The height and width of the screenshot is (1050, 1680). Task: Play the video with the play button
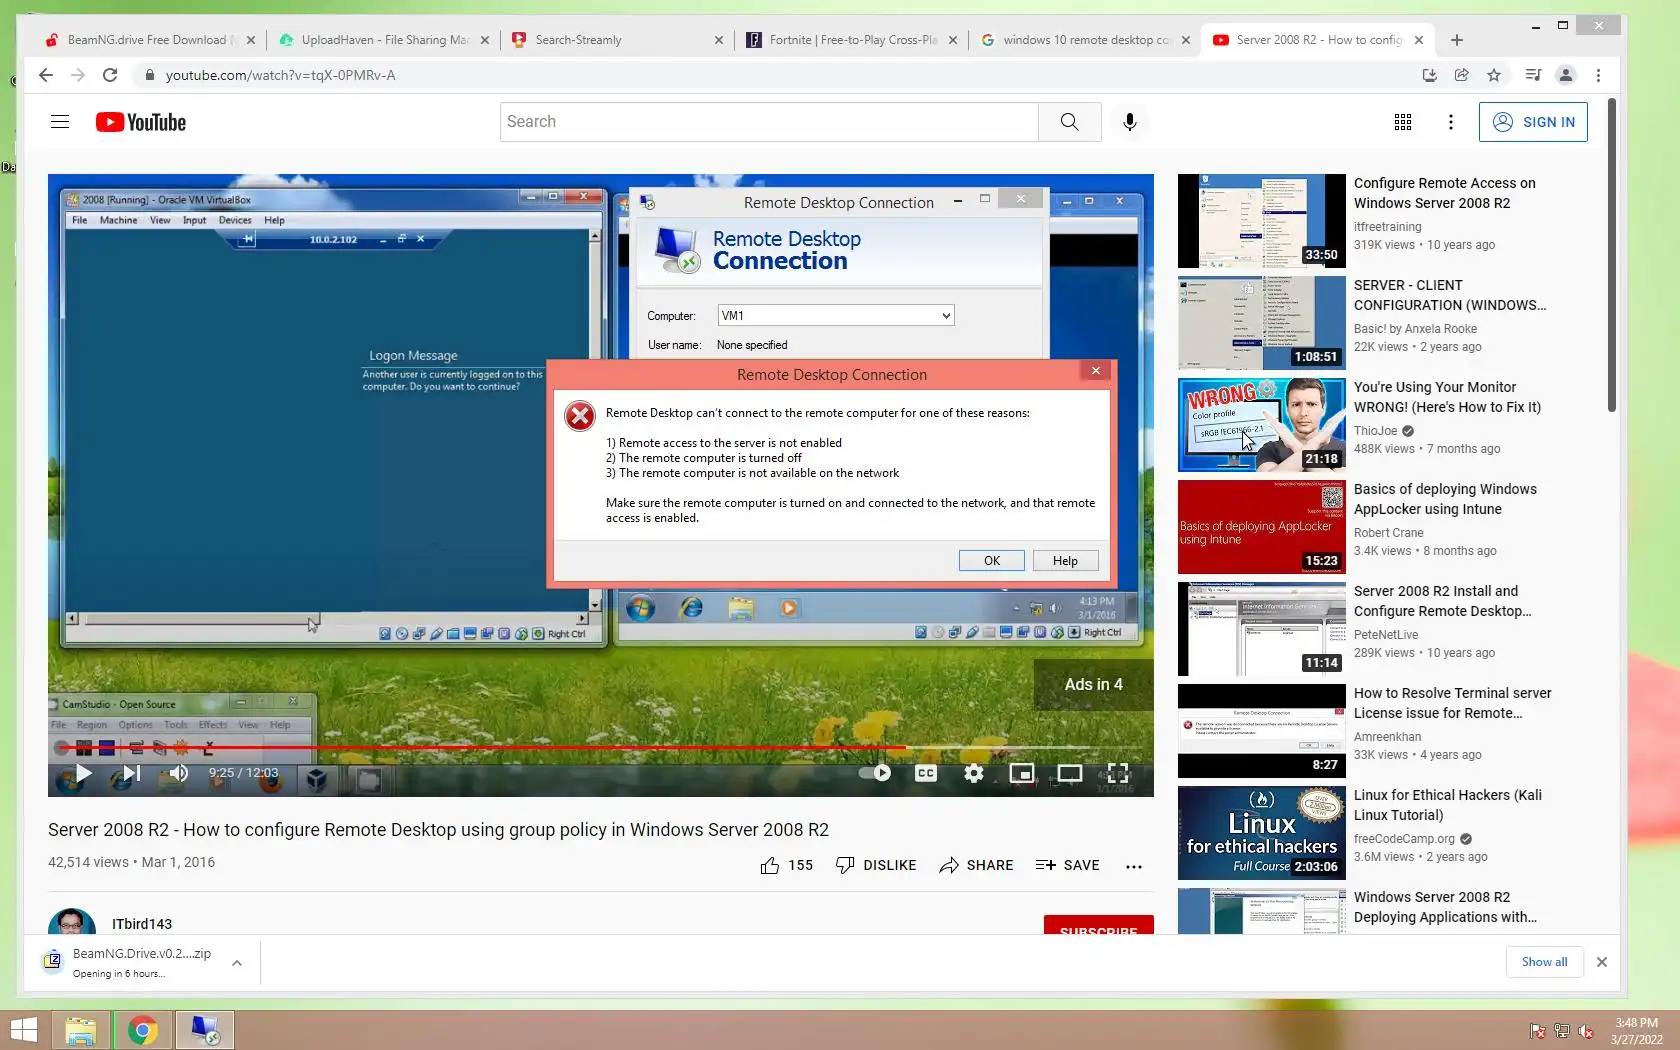[x=83, y=773]
